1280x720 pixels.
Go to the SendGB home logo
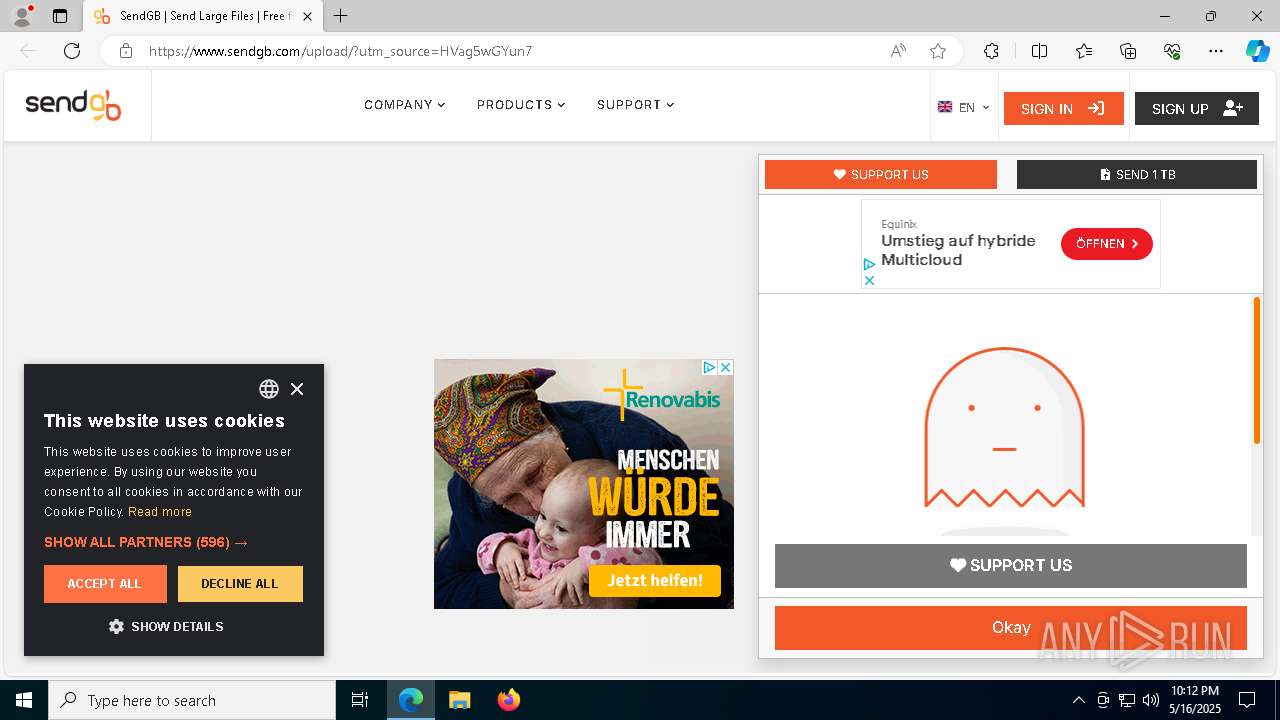point(73,105)
